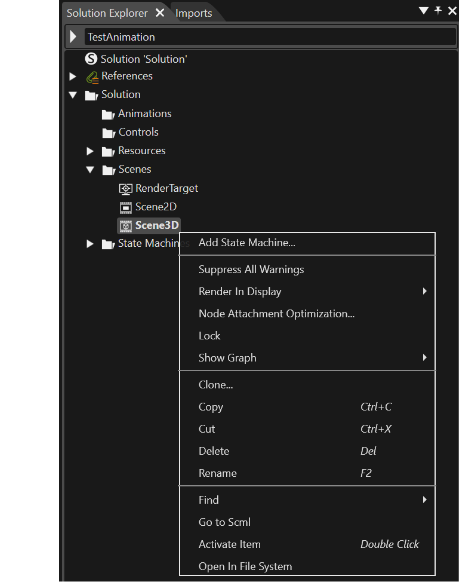
Task: Pin the Solution Explorer panel
Action: [438, 10]
